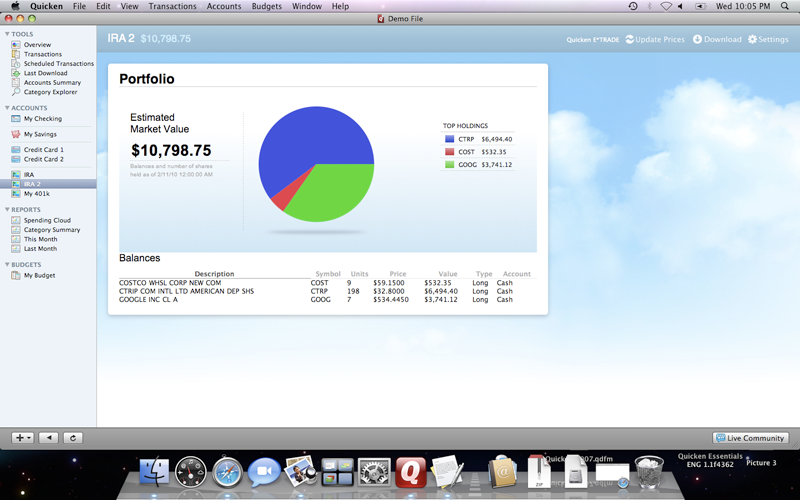Click the back arrow button at bottom

coord(49,438)
